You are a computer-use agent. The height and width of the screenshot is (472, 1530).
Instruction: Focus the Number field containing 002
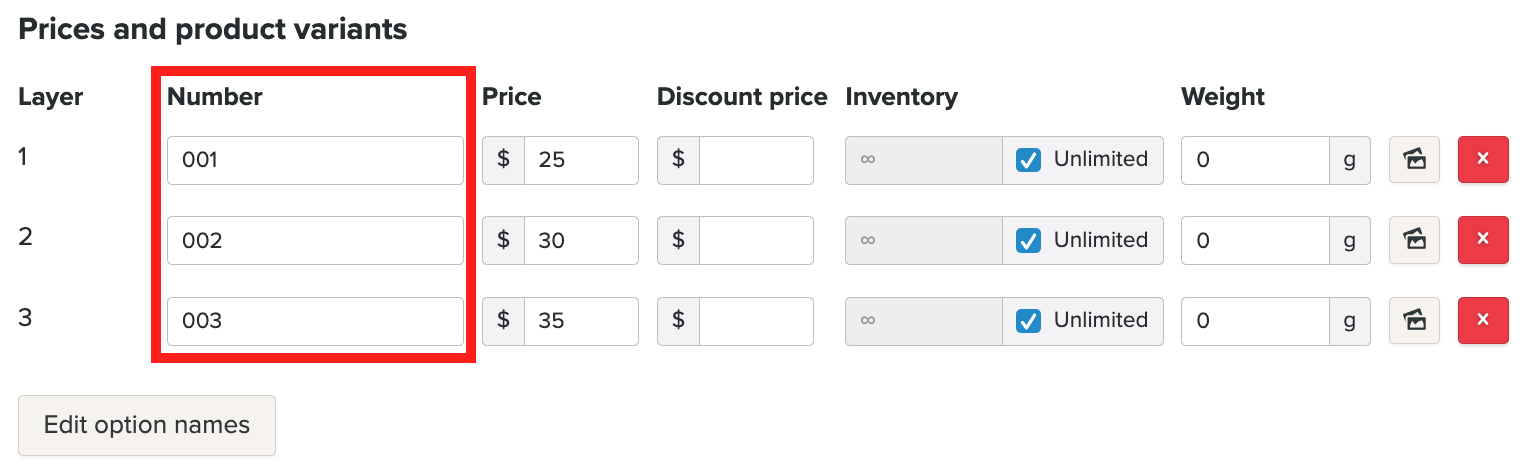tap(315, 240)
